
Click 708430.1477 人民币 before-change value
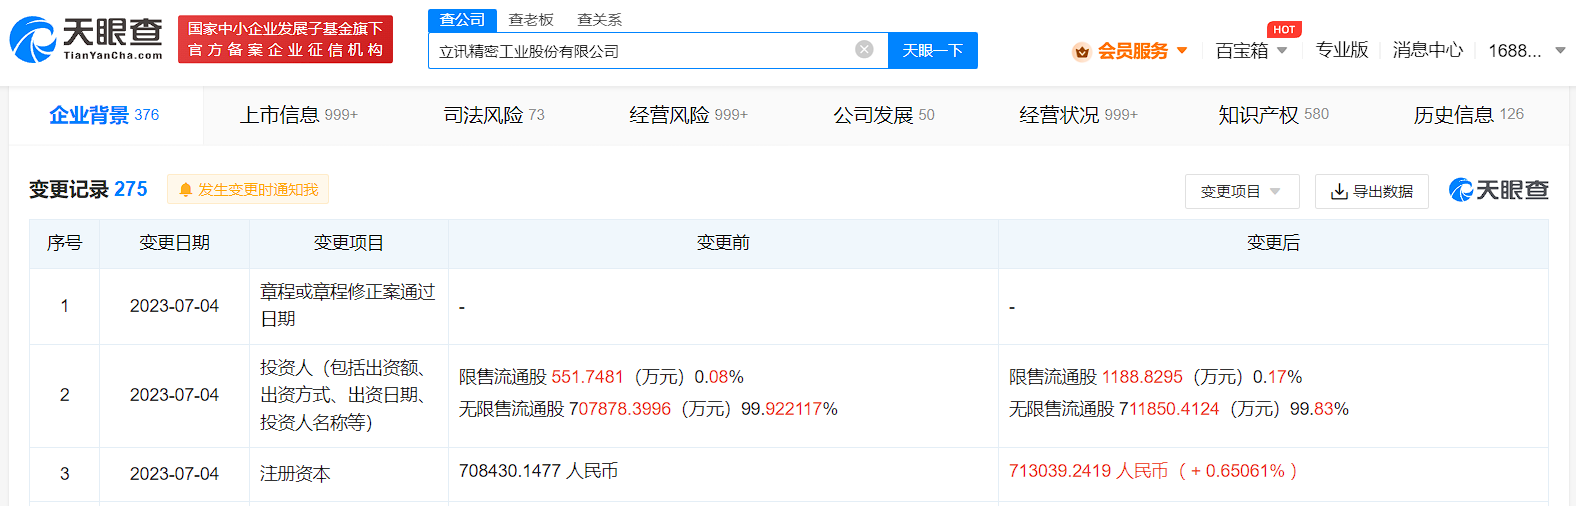[538, 471]
